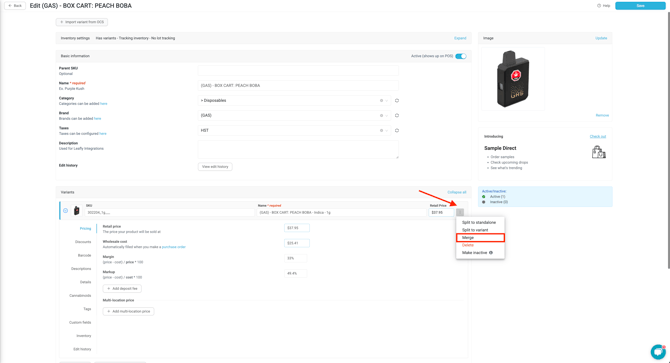Choose Make inactive from menu
670x363 pixels.
475,253
